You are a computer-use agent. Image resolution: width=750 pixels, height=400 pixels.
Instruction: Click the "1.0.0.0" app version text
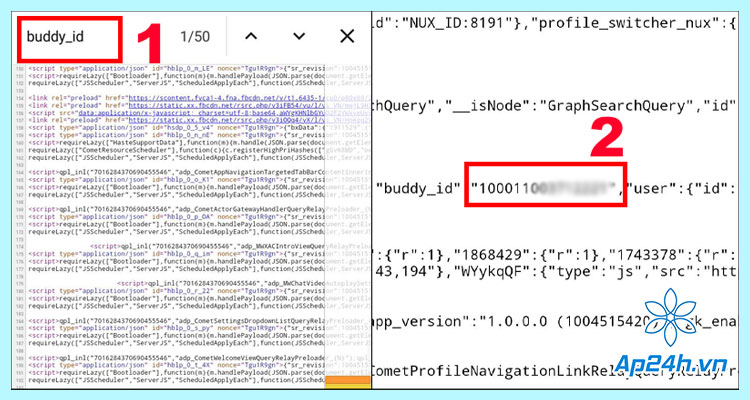tap(516, 321)
